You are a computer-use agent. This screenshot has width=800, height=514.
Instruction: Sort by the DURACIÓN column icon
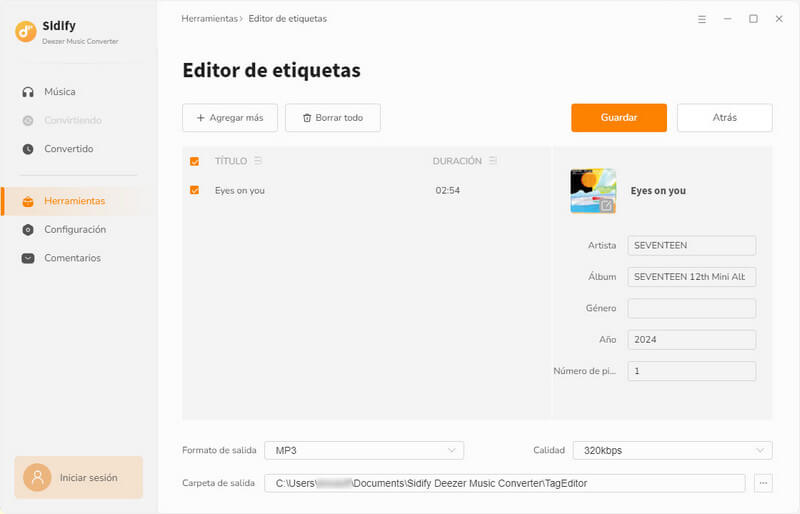493,161
